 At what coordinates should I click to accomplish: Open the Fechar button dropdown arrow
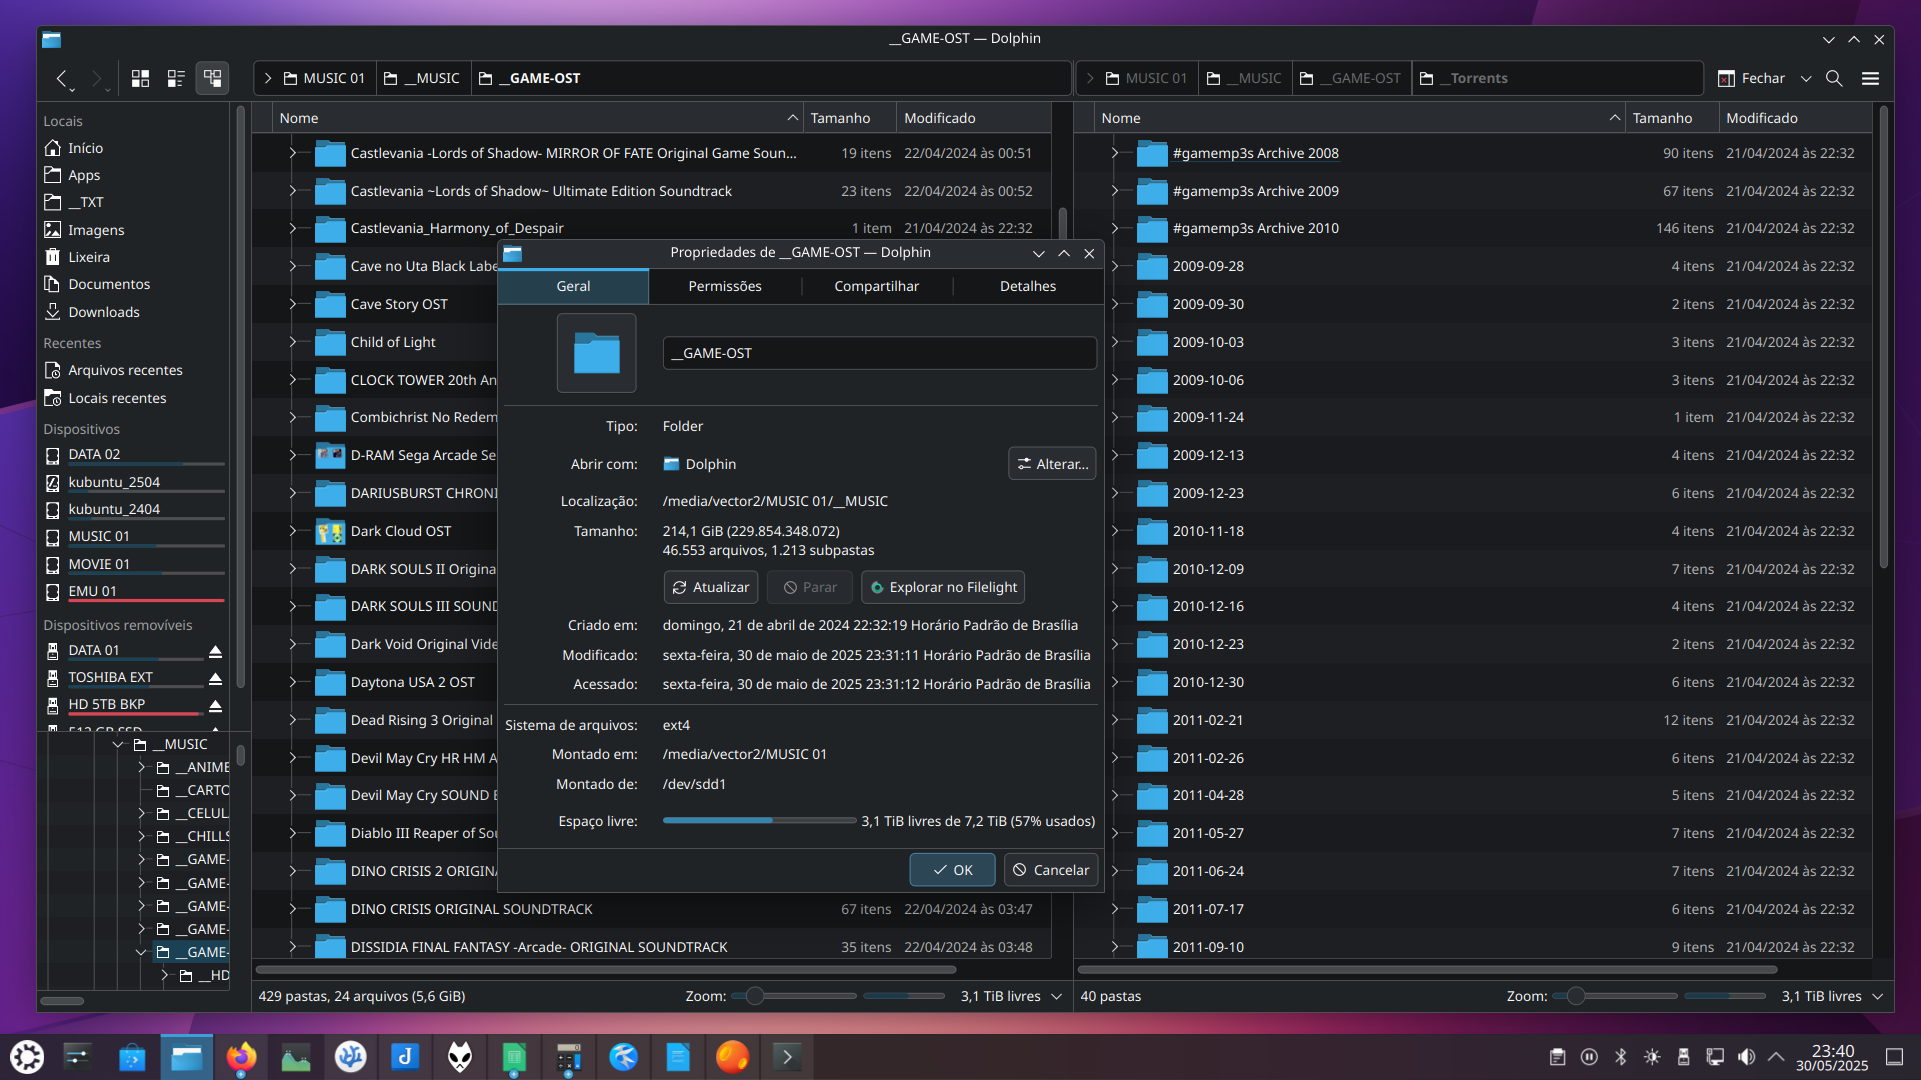coord(1806,78)
